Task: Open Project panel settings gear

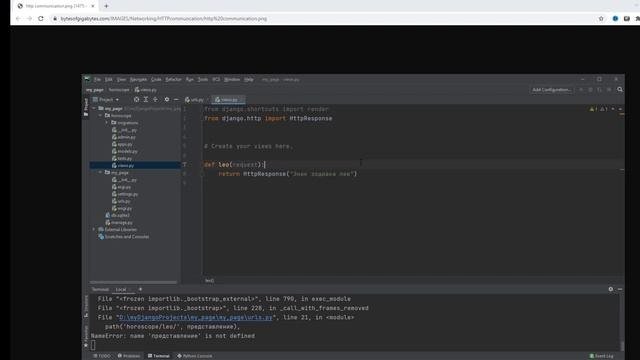Action: point(167,100)
